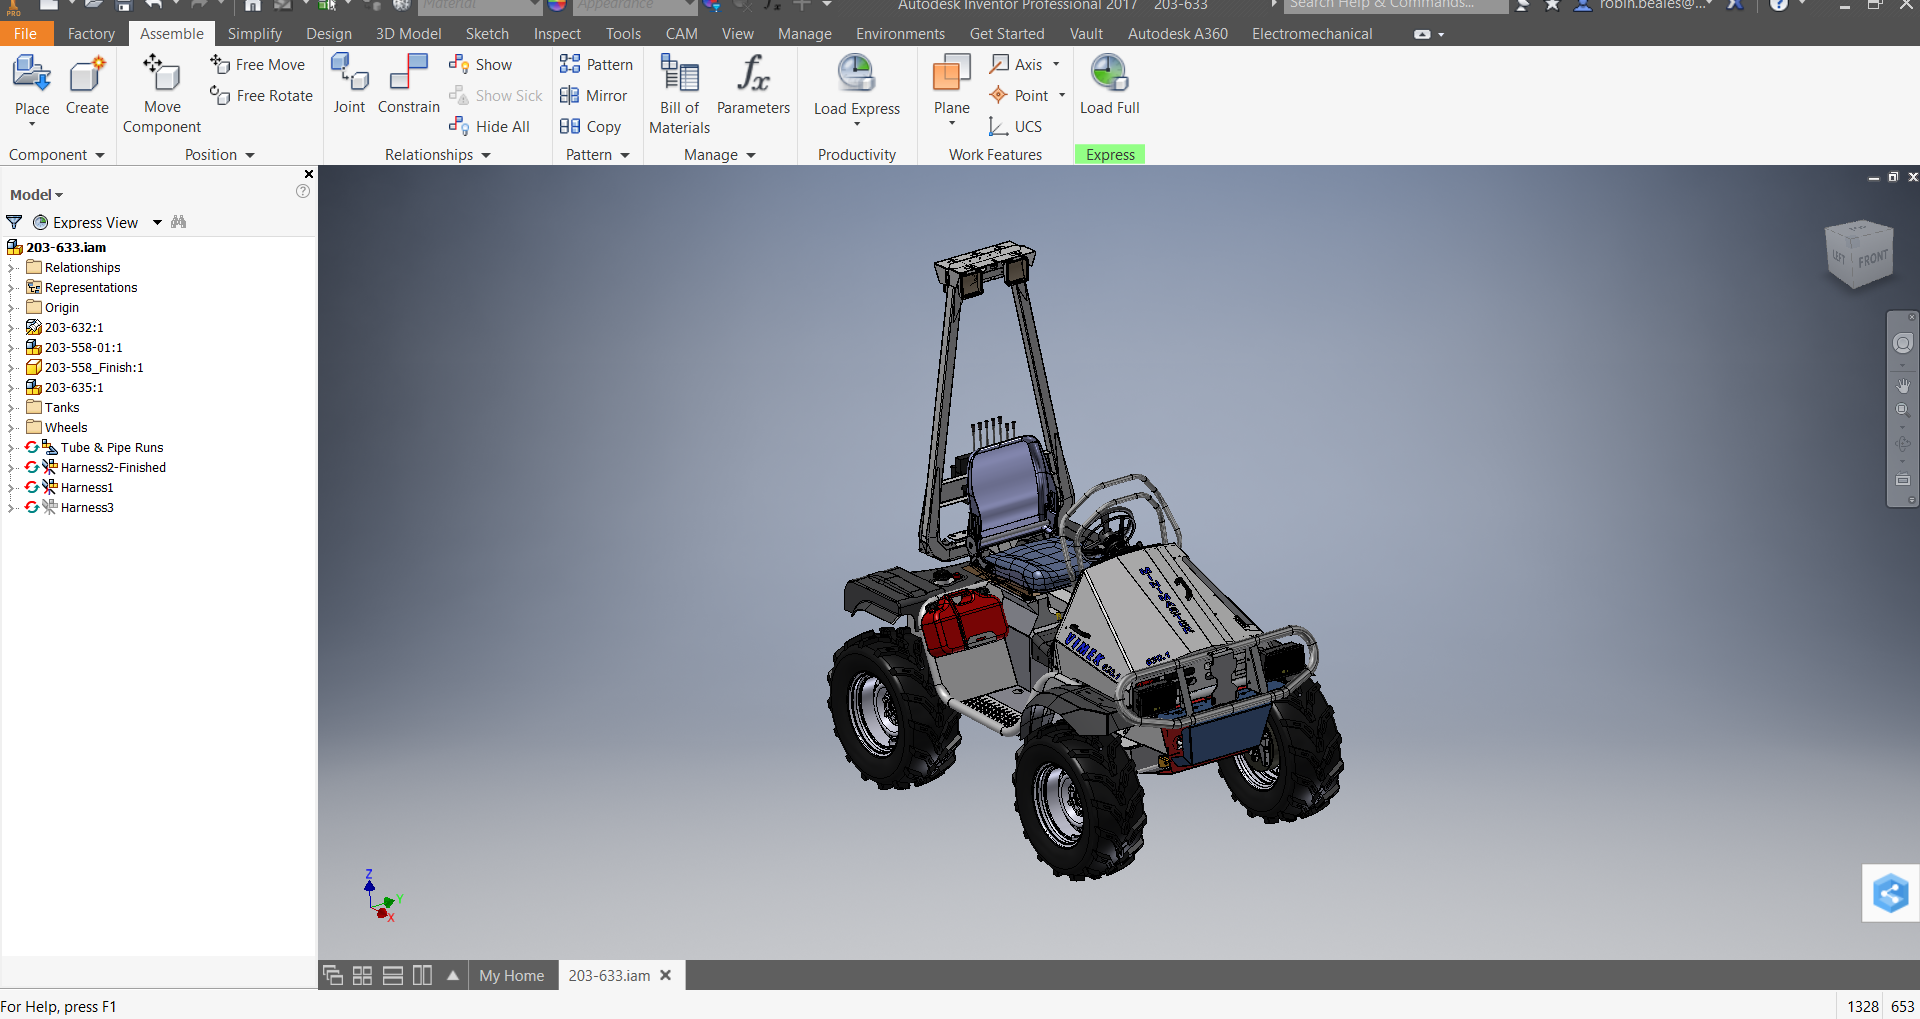Click the find binoculars icon in browser
The width and height of the screenshot is (1920, 1019).
[179, 222]
